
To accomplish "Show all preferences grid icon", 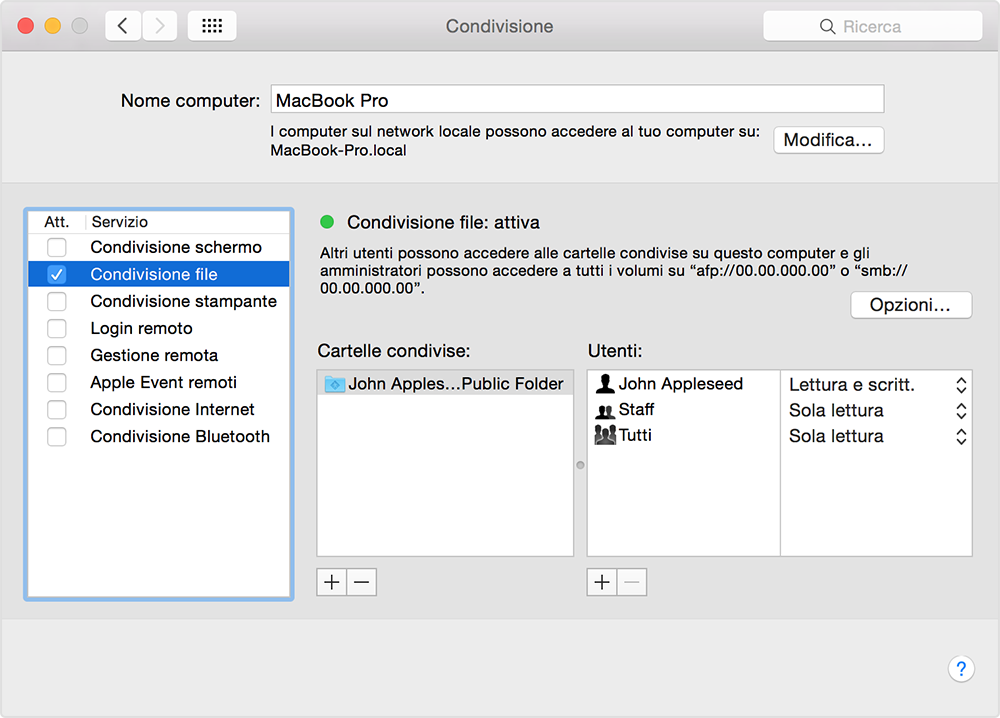I will pos(212,26).
